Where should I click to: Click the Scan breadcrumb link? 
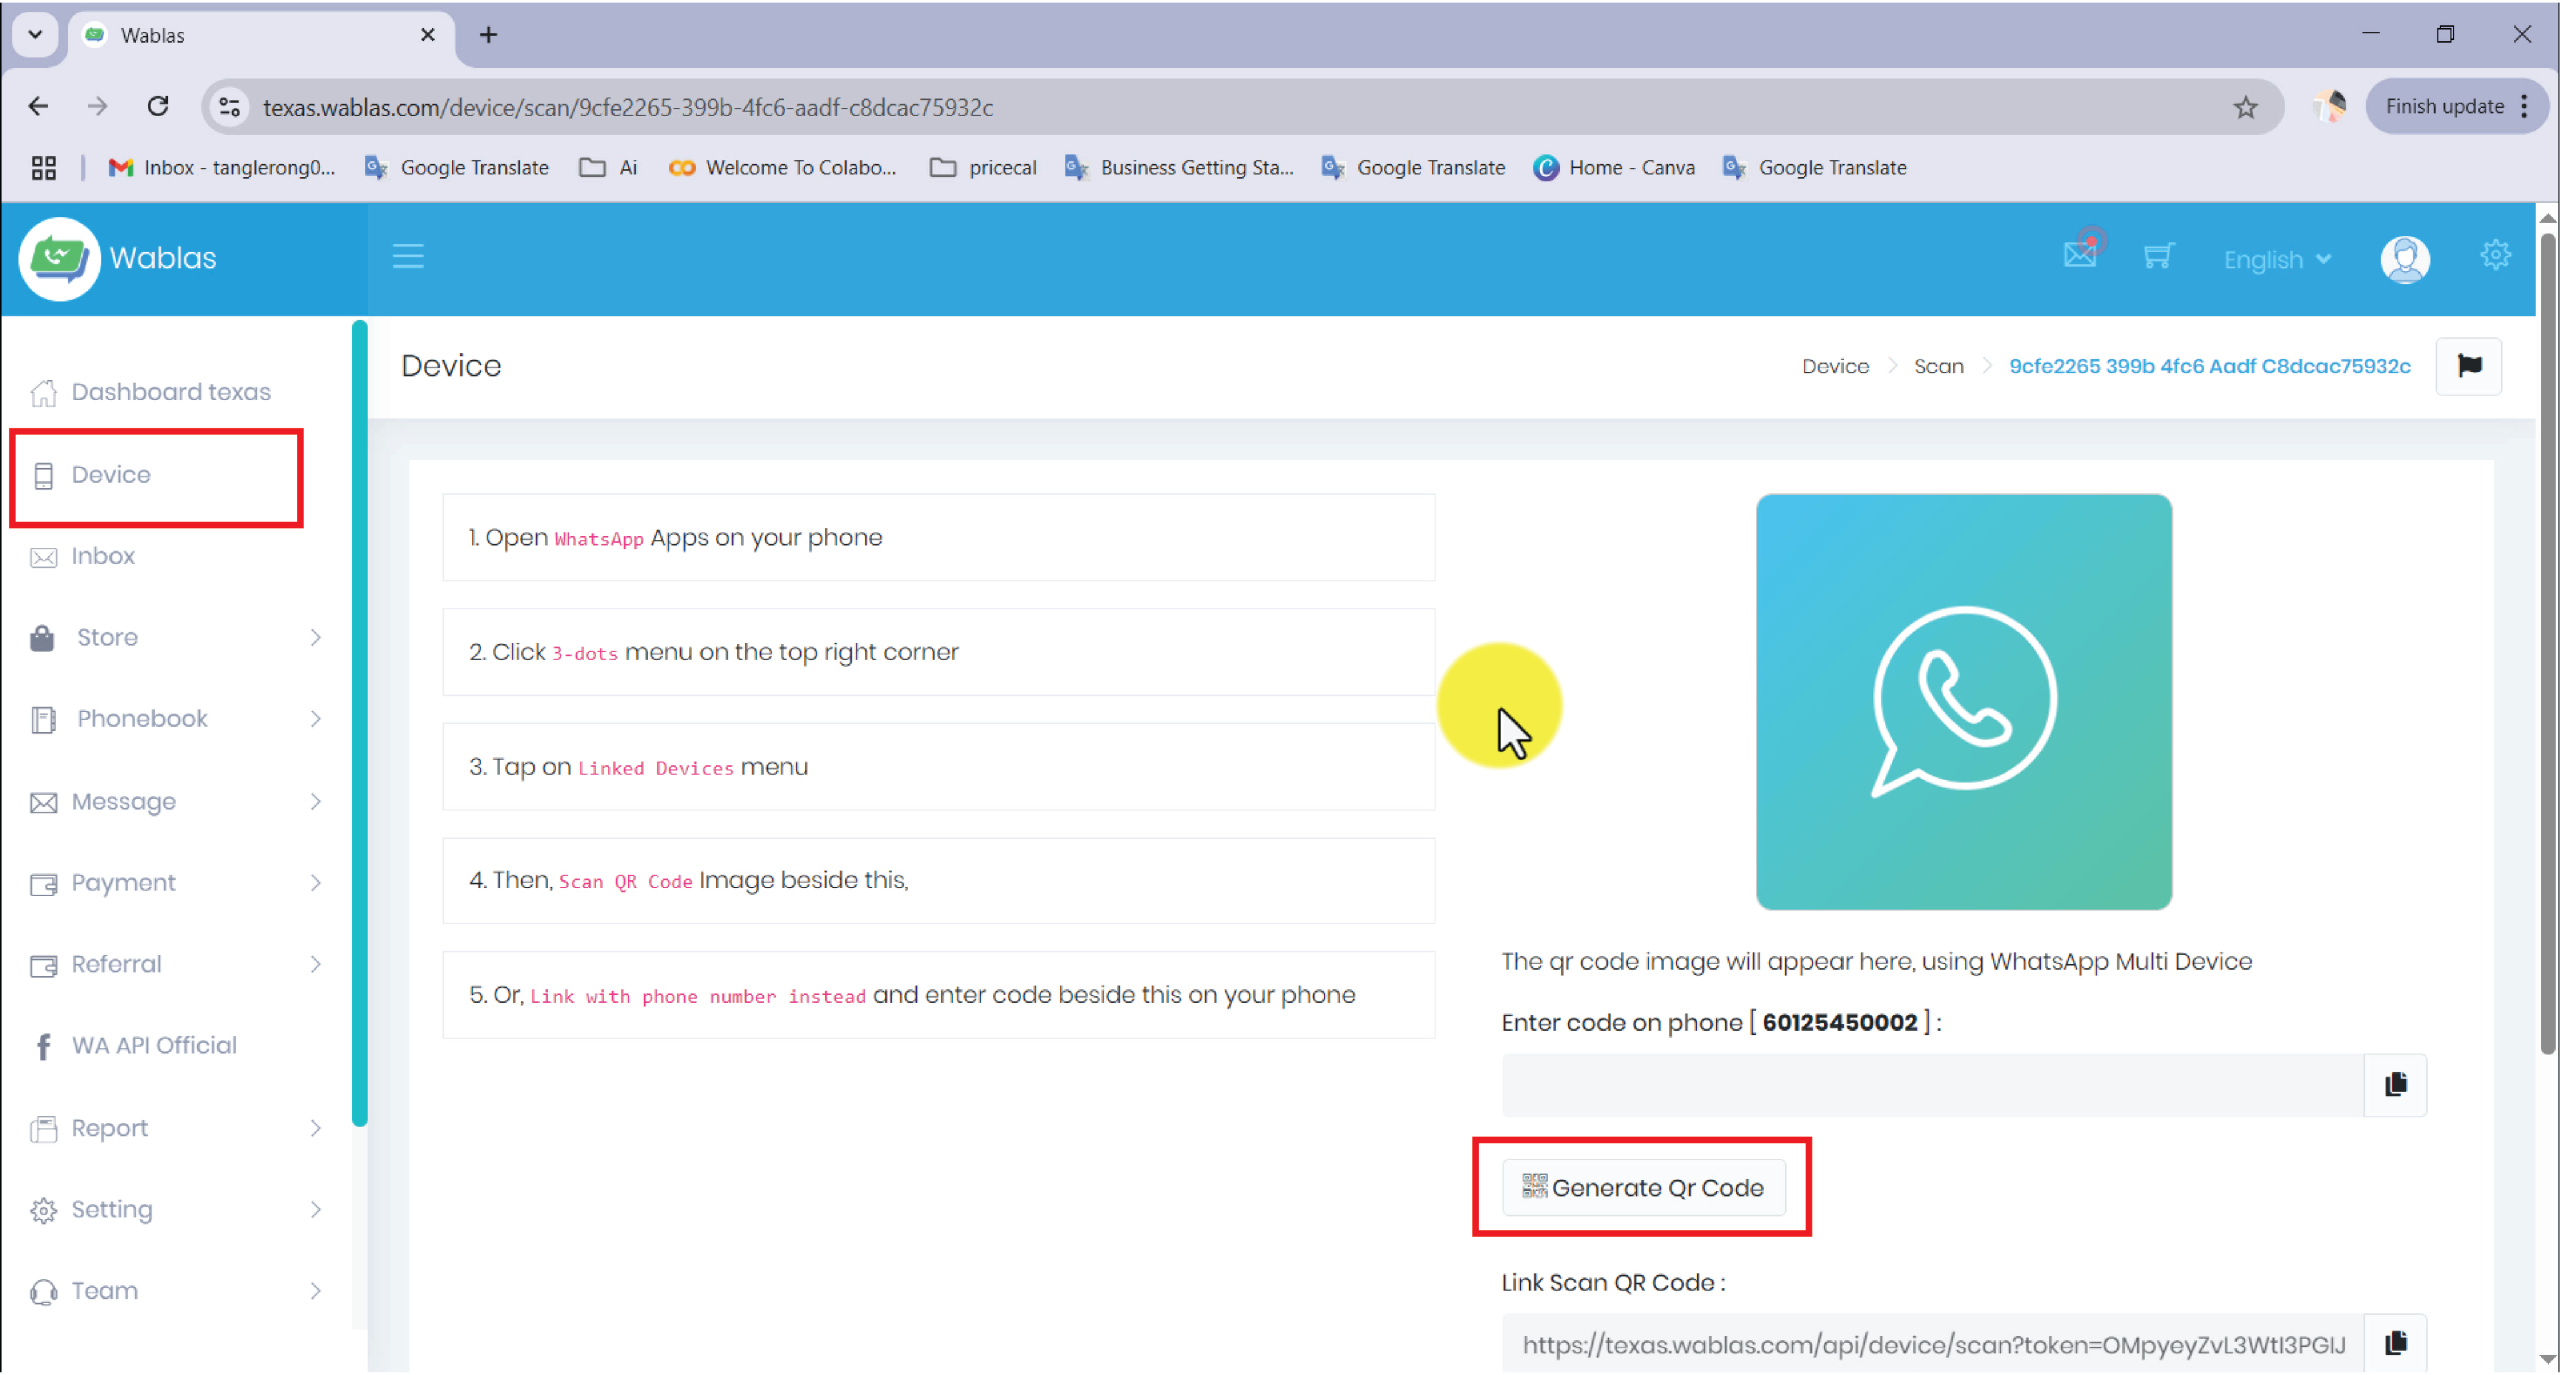(x=1938, y=367)
